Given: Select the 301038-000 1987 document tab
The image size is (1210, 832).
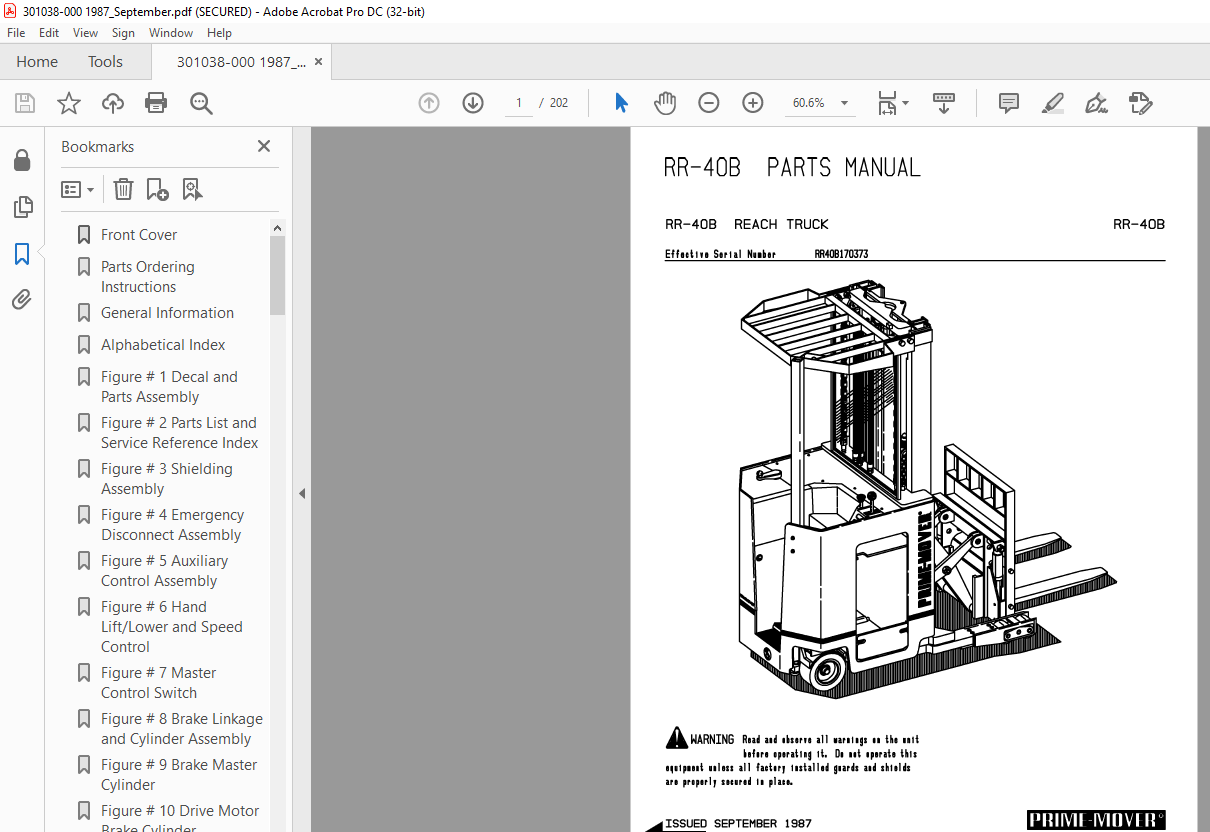Looking at the screenshot, I should pyautogui.click(x=241, y=62).
